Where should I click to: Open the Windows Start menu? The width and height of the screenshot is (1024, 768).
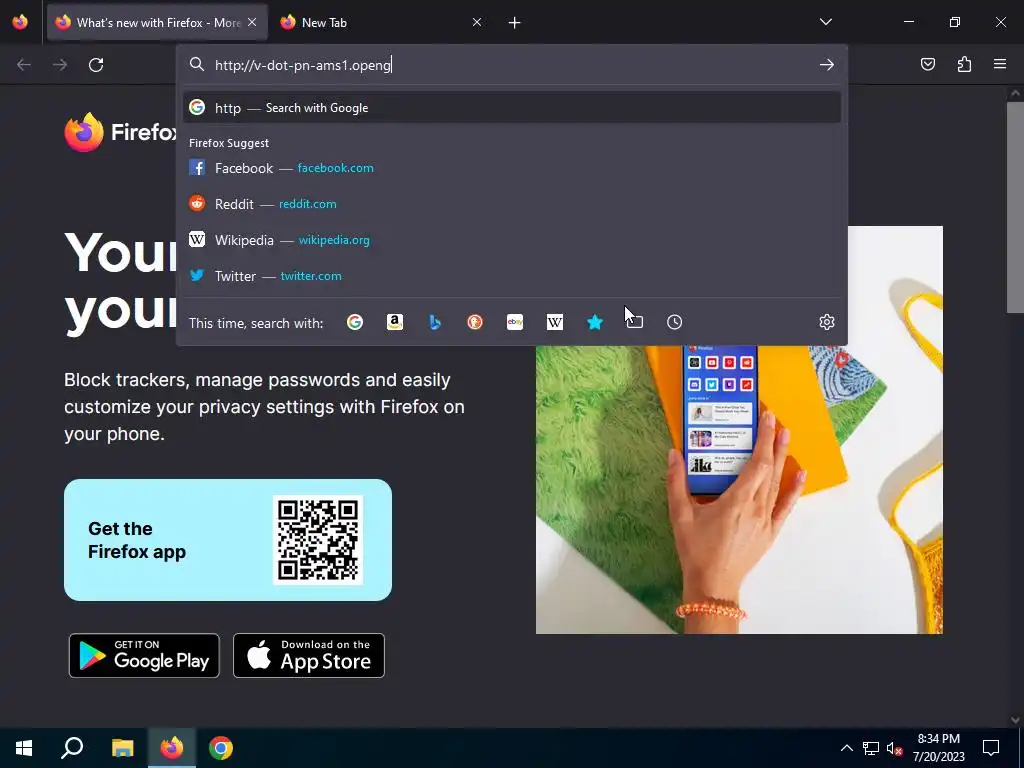24,748
